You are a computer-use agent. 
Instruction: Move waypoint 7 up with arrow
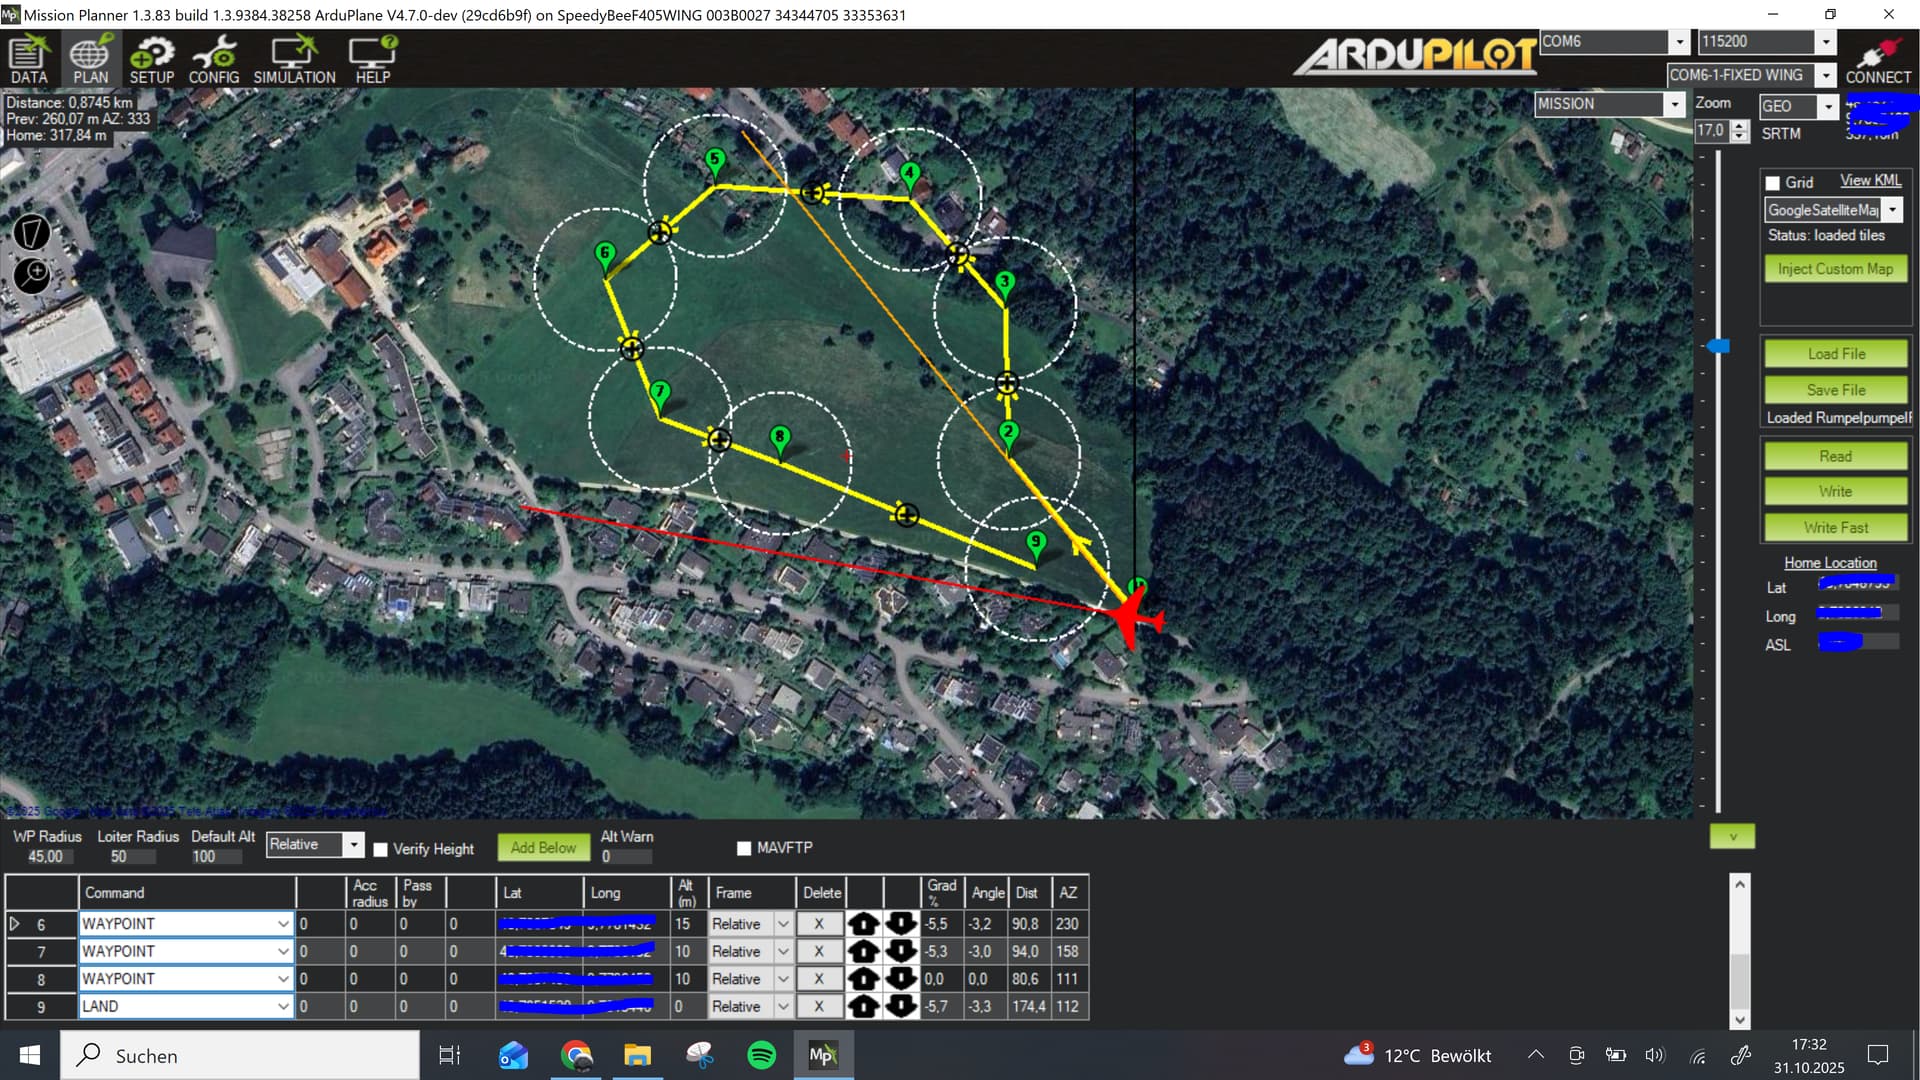[x=864, y=951]
